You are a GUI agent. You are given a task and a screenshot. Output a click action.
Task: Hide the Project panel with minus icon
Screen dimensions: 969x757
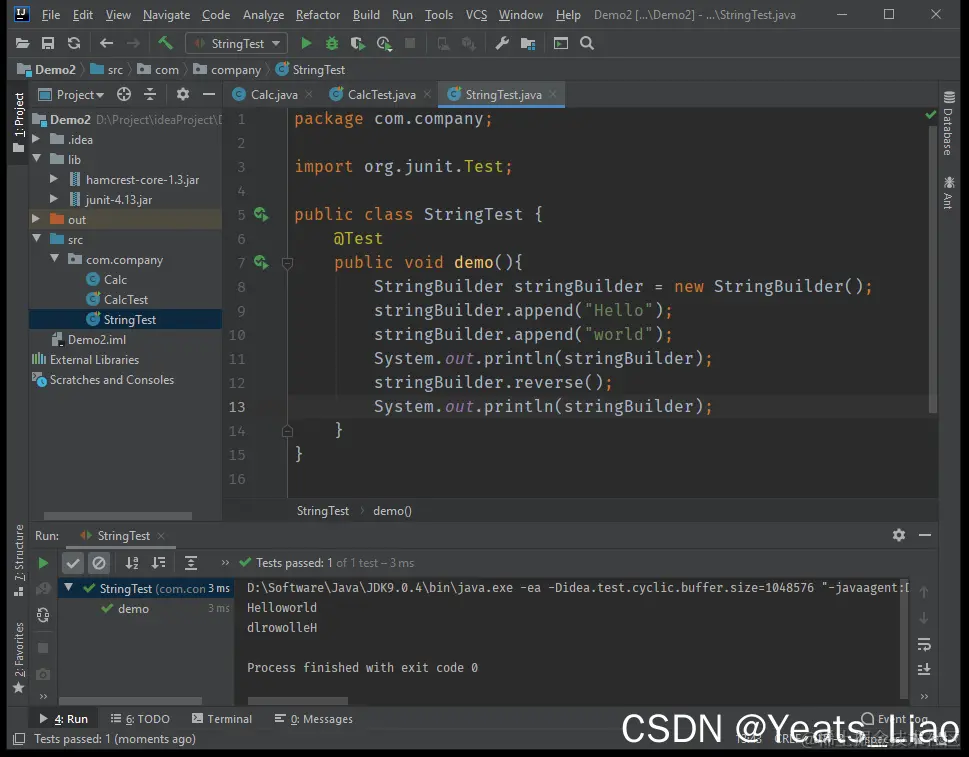(209, 94)
